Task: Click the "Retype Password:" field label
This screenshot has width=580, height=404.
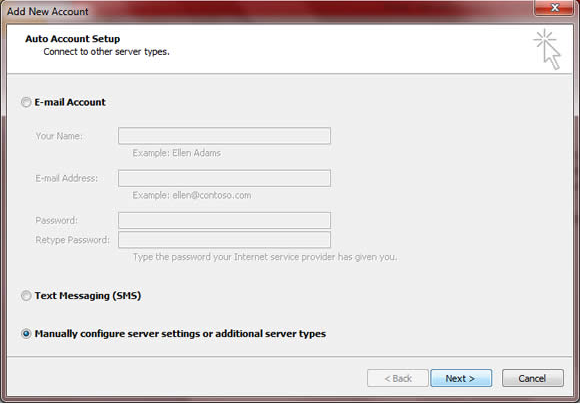Action: 72,240
